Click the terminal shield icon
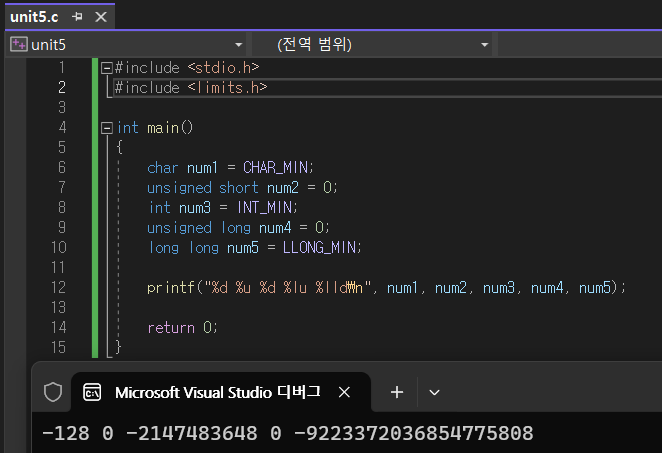662x453 pixels. (x=53, y=392)
